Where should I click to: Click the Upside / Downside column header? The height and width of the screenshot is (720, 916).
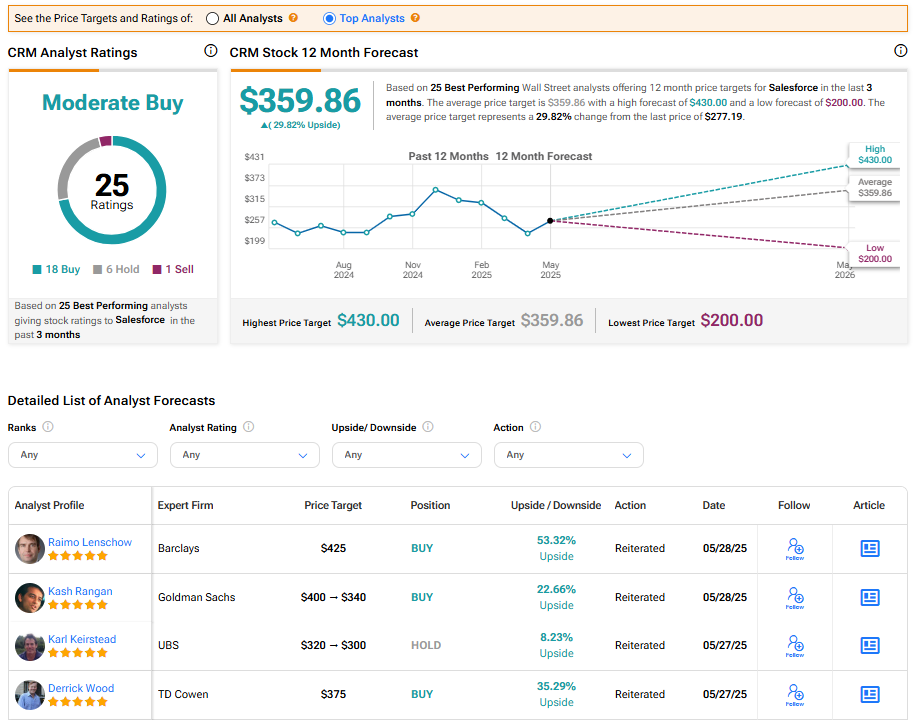click(x=556, y=506)
